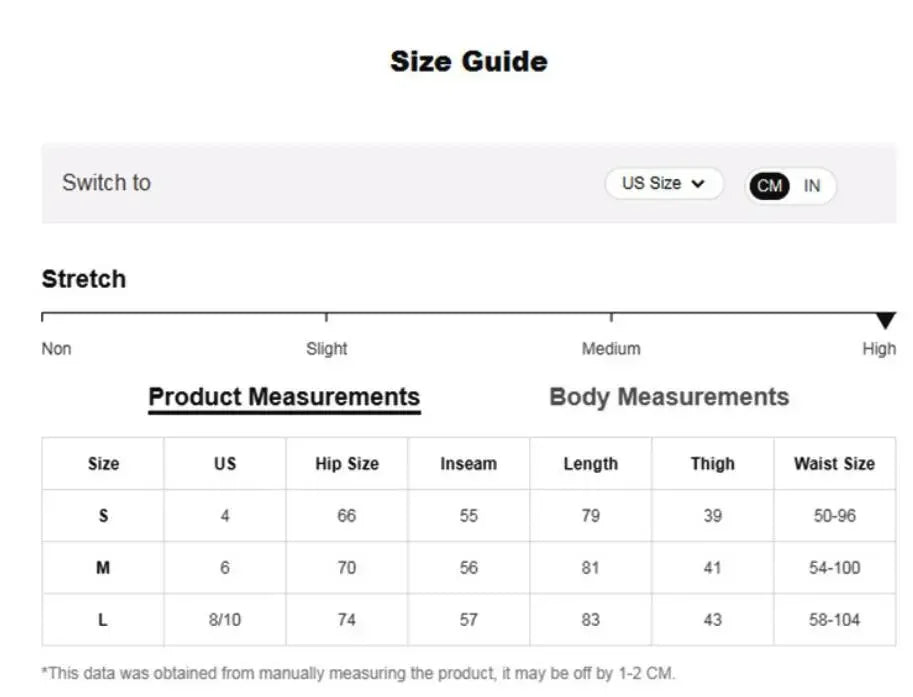The width and height of the screenshot is (913, 697).
Task: Click the Hip Size column header
Action: pyautogui.click(x=347, y=464)
